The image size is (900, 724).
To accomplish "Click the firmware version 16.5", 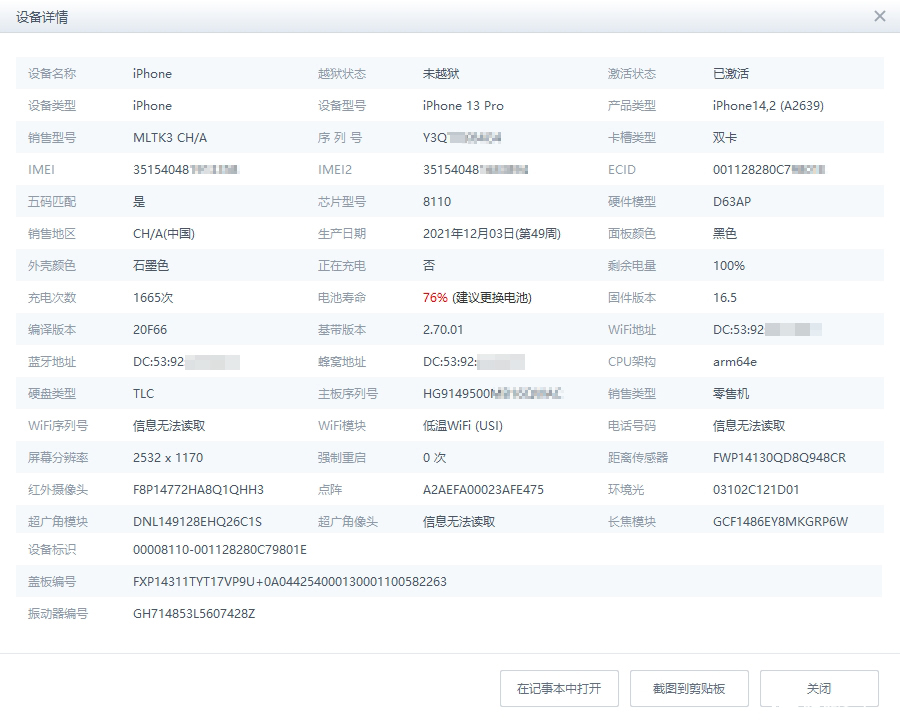I will click(x=724, y=298).
